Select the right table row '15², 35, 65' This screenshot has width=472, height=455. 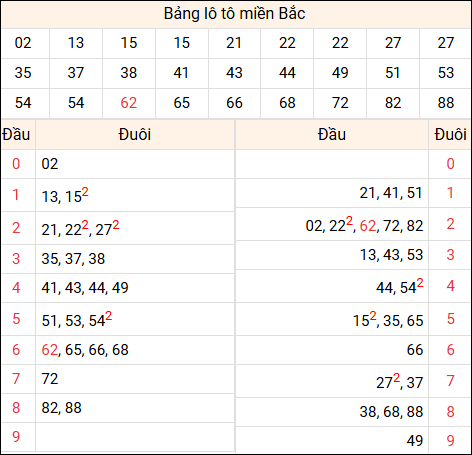[x=332, y=319]
